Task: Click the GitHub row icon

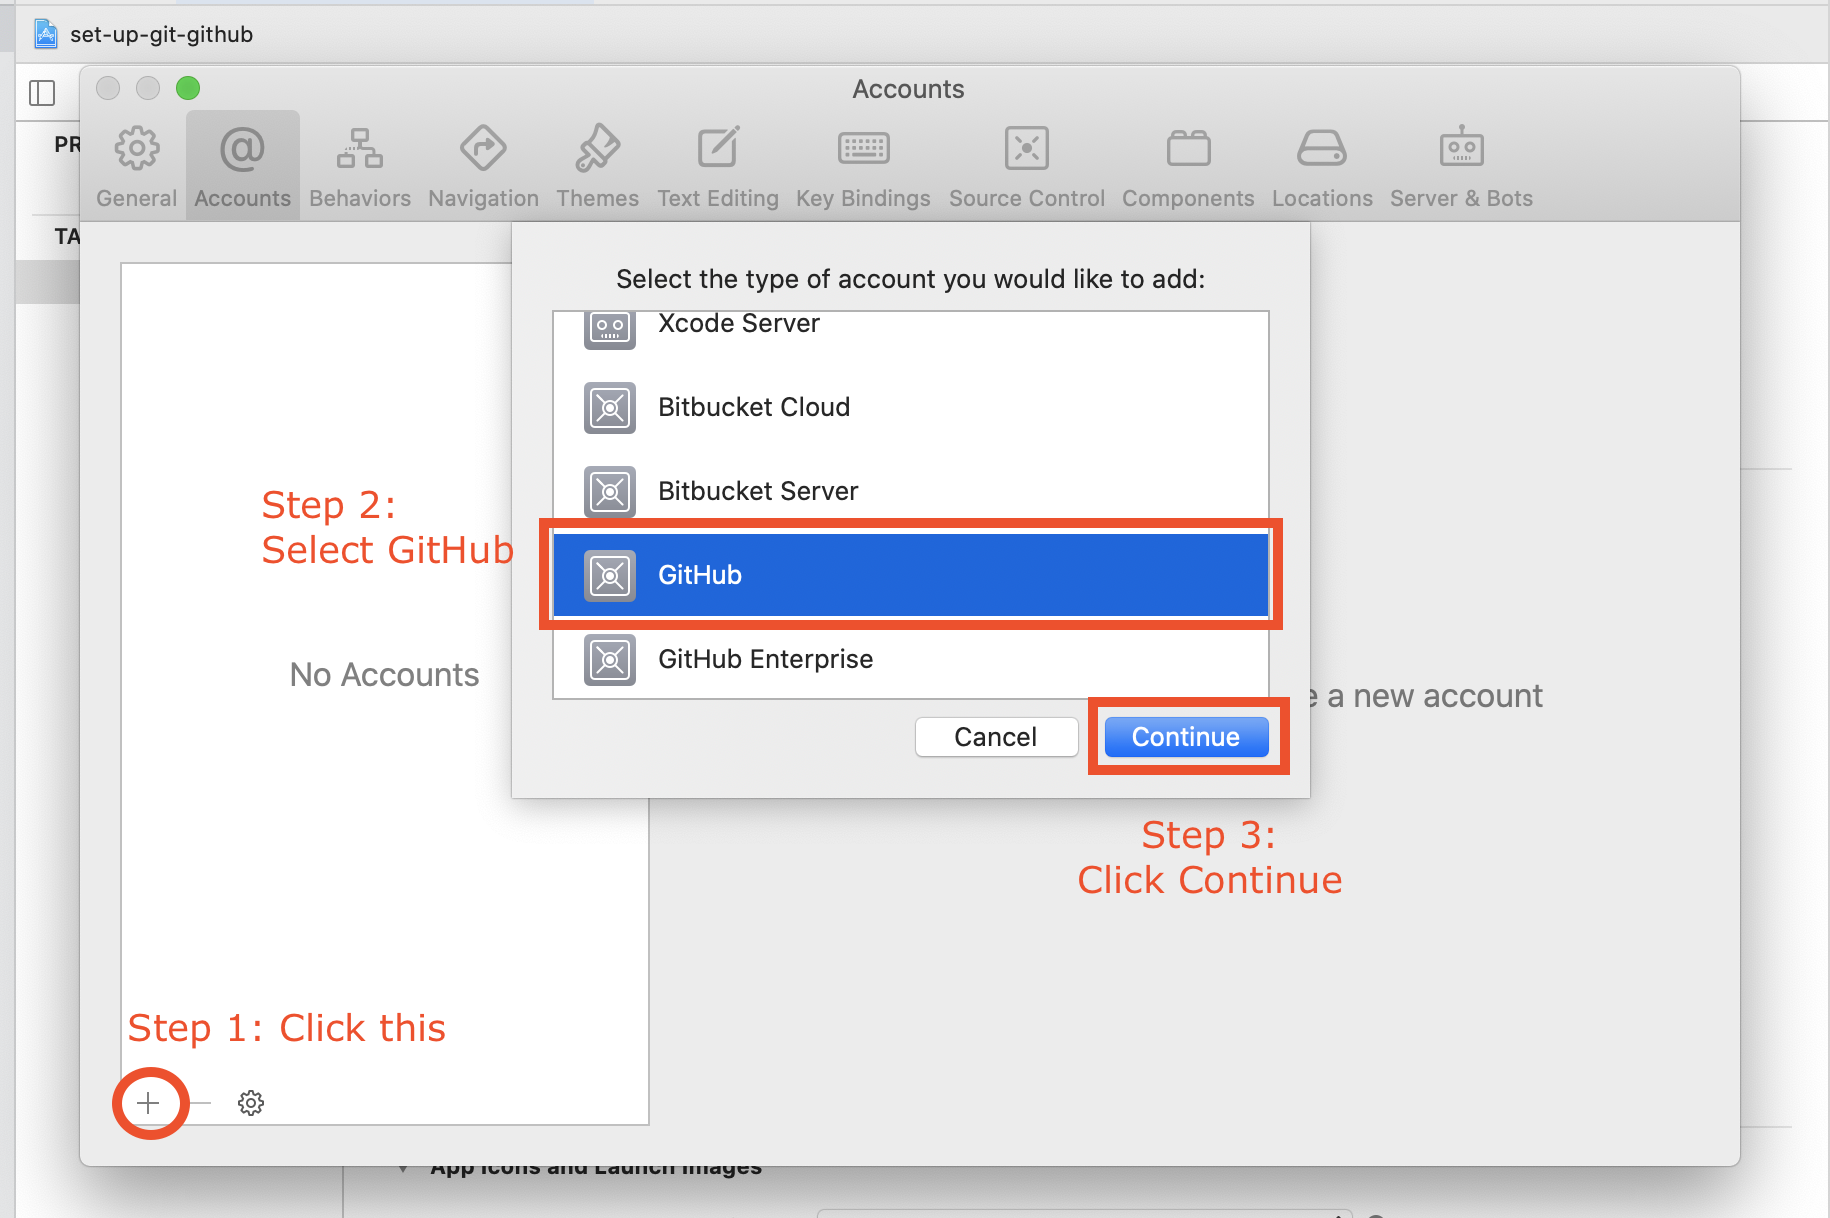Action: pyautogui.click(x=610, y=576)
